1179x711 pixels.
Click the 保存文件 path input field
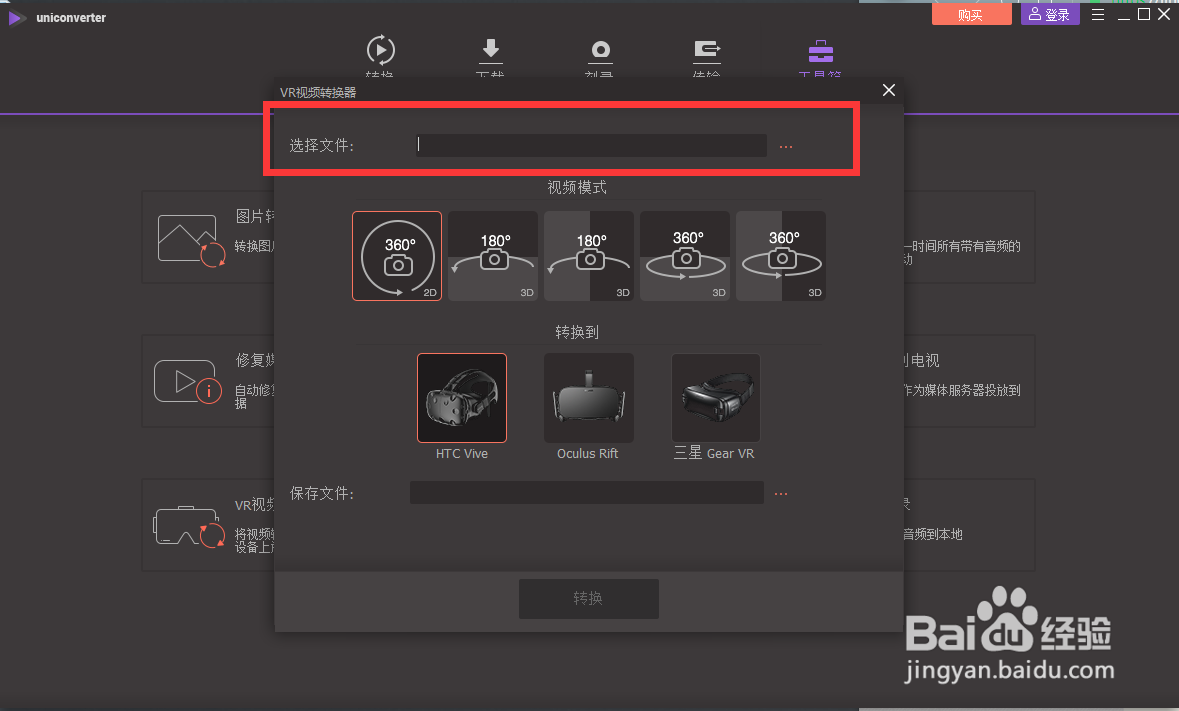pos(586,493)
